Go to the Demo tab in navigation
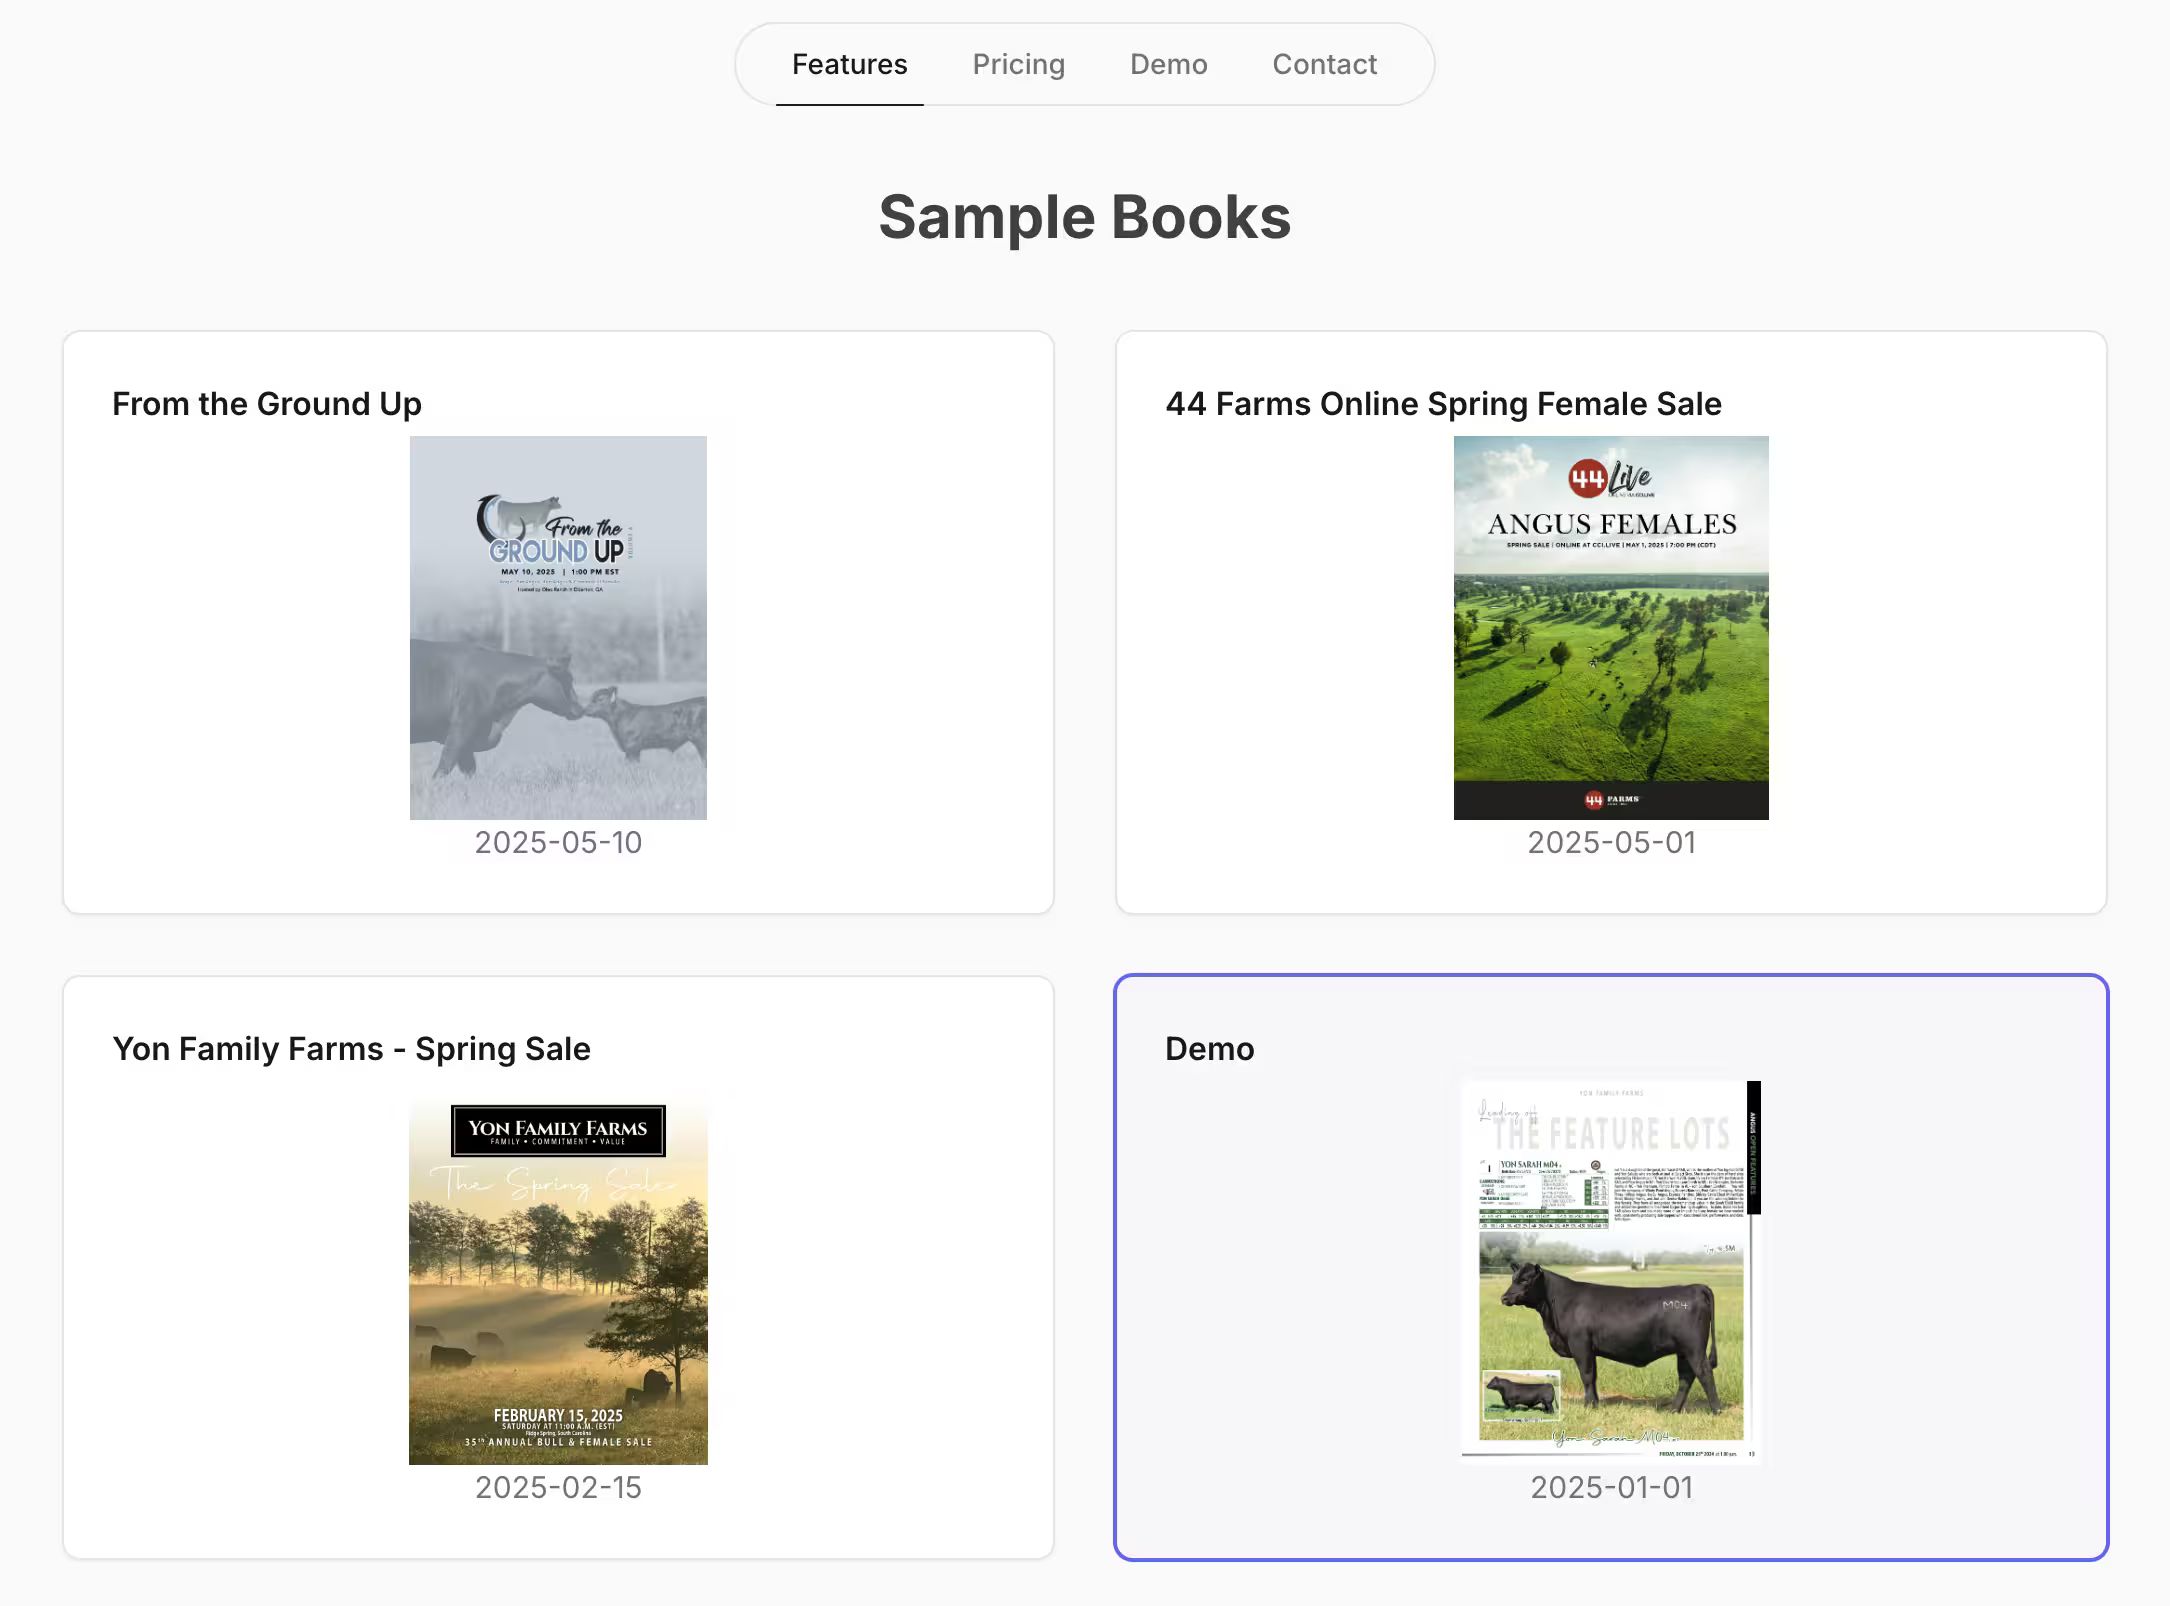The width and height of the screenshot is (2170, 1606). [x=1168, y=64]
